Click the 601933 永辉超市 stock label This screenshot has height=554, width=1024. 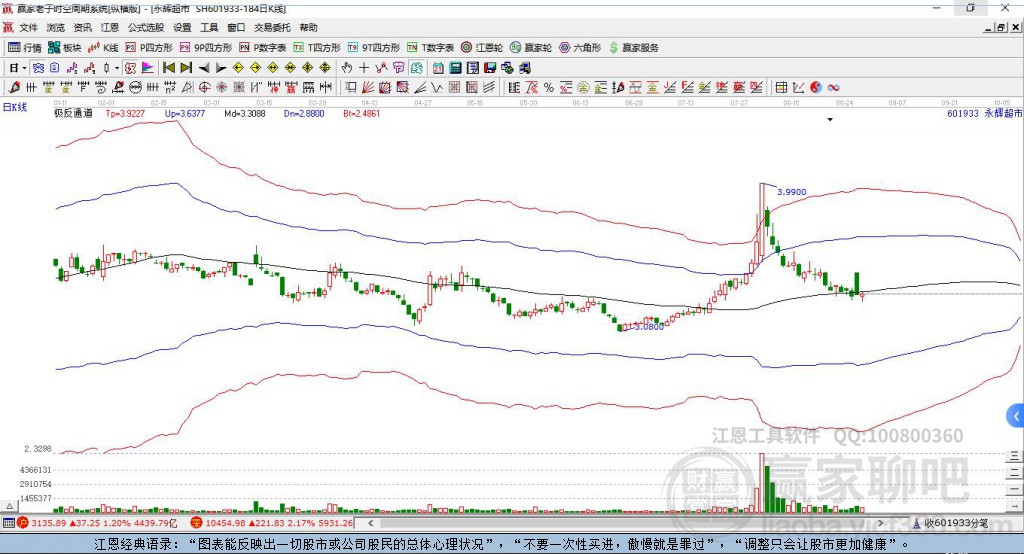point(984,114)
